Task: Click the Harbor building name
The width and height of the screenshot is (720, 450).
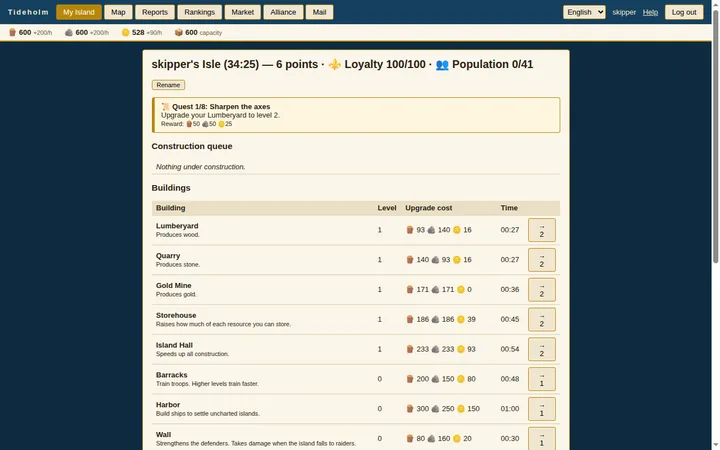Action: pos(168,405)
